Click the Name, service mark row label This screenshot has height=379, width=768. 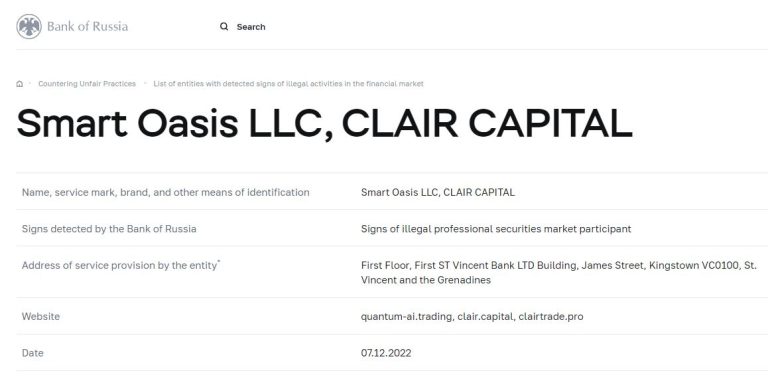[166, 192]
